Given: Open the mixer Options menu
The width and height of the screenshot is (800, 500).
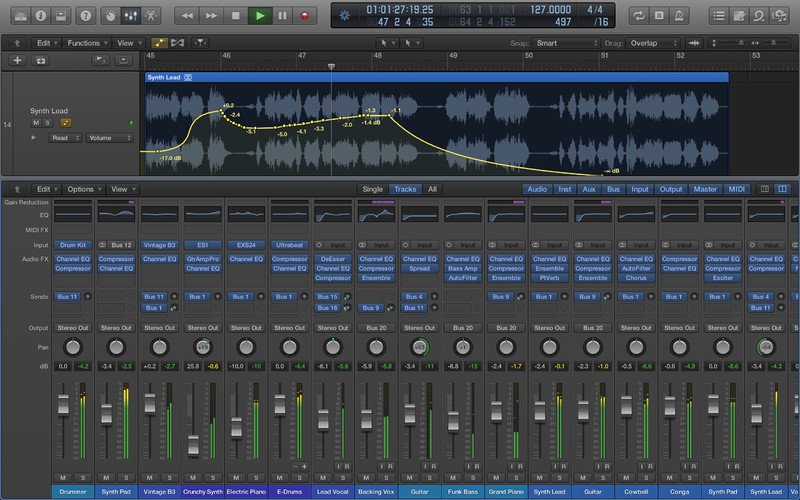Looking at the screenshot, I should 83,189.
